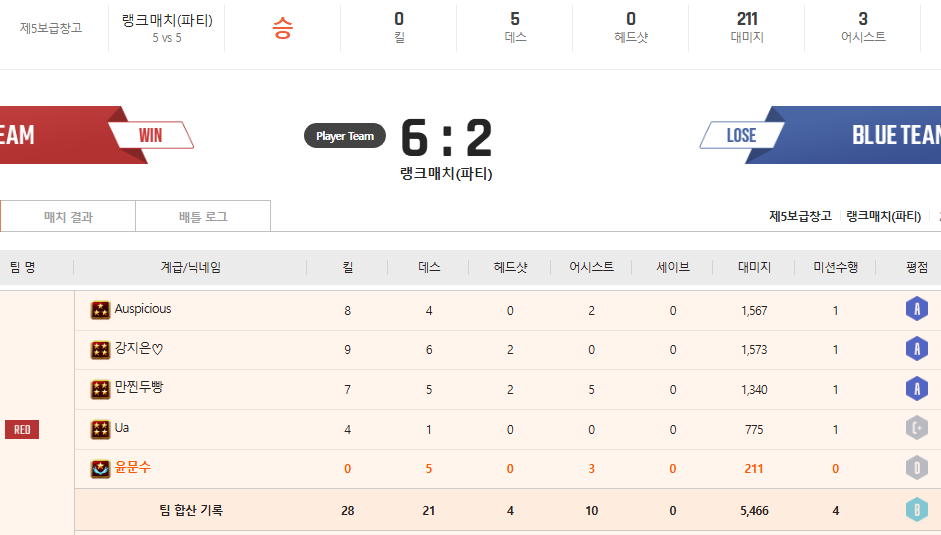Click the rank icon next to 강지은♡

point(100,350)
